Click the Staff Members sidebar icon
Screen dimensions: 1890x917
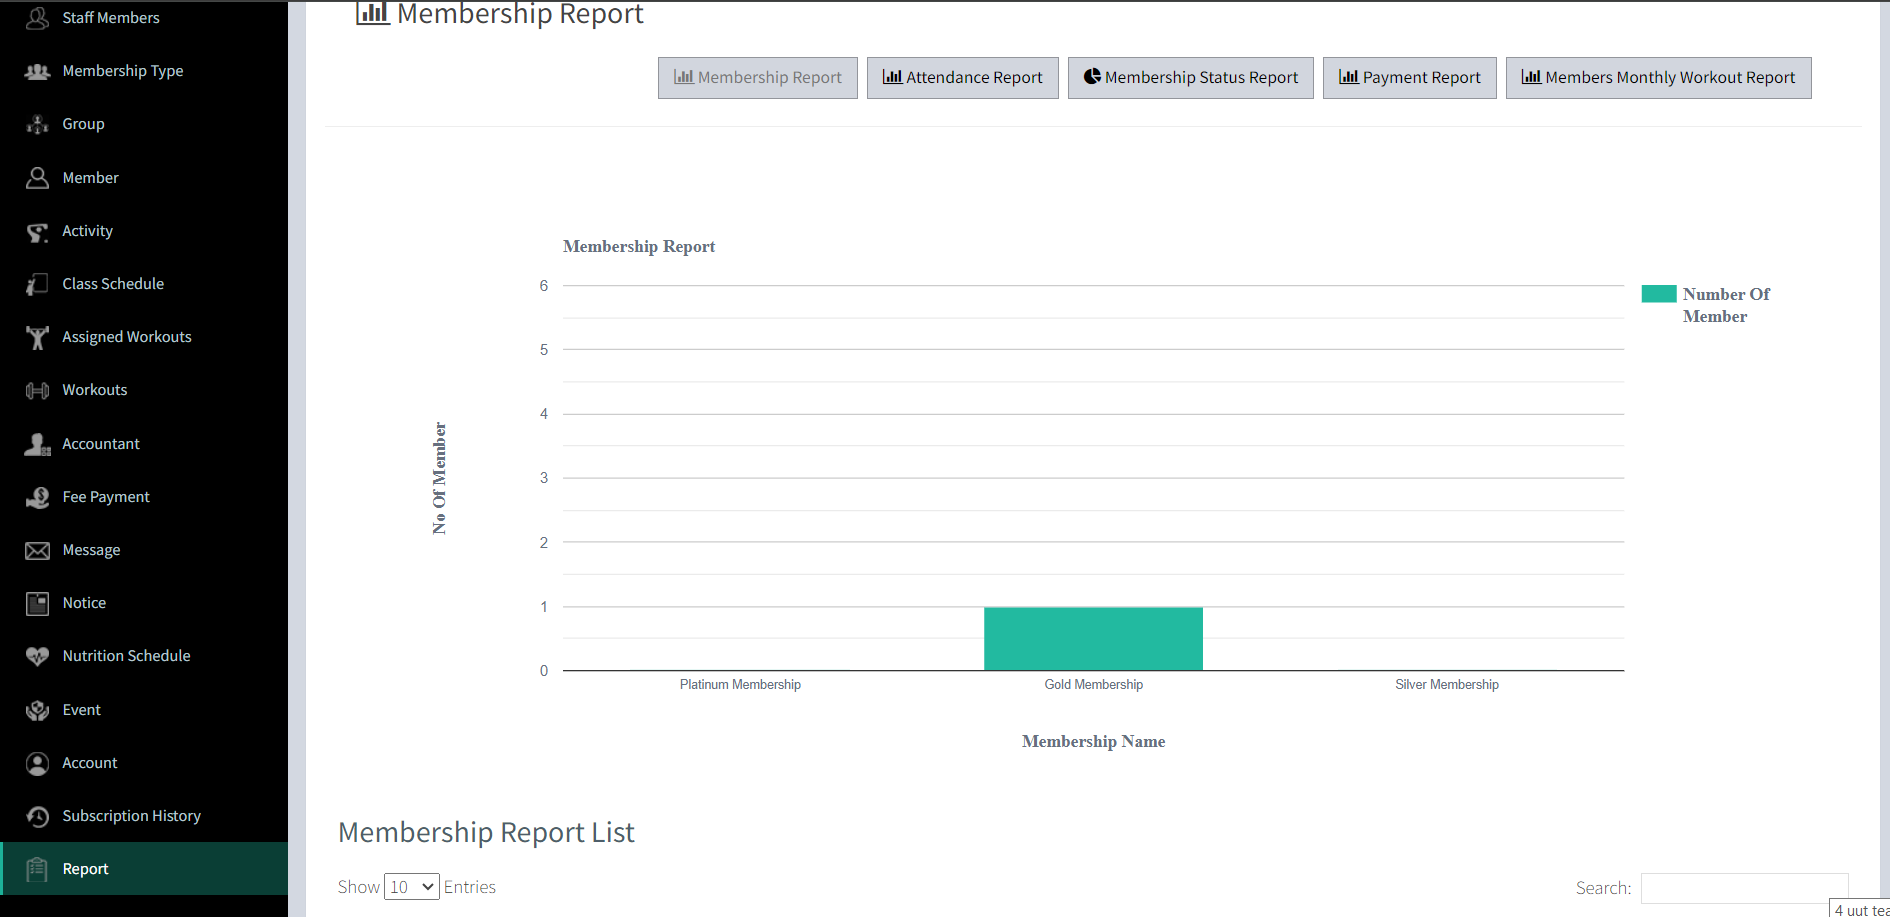37,18
